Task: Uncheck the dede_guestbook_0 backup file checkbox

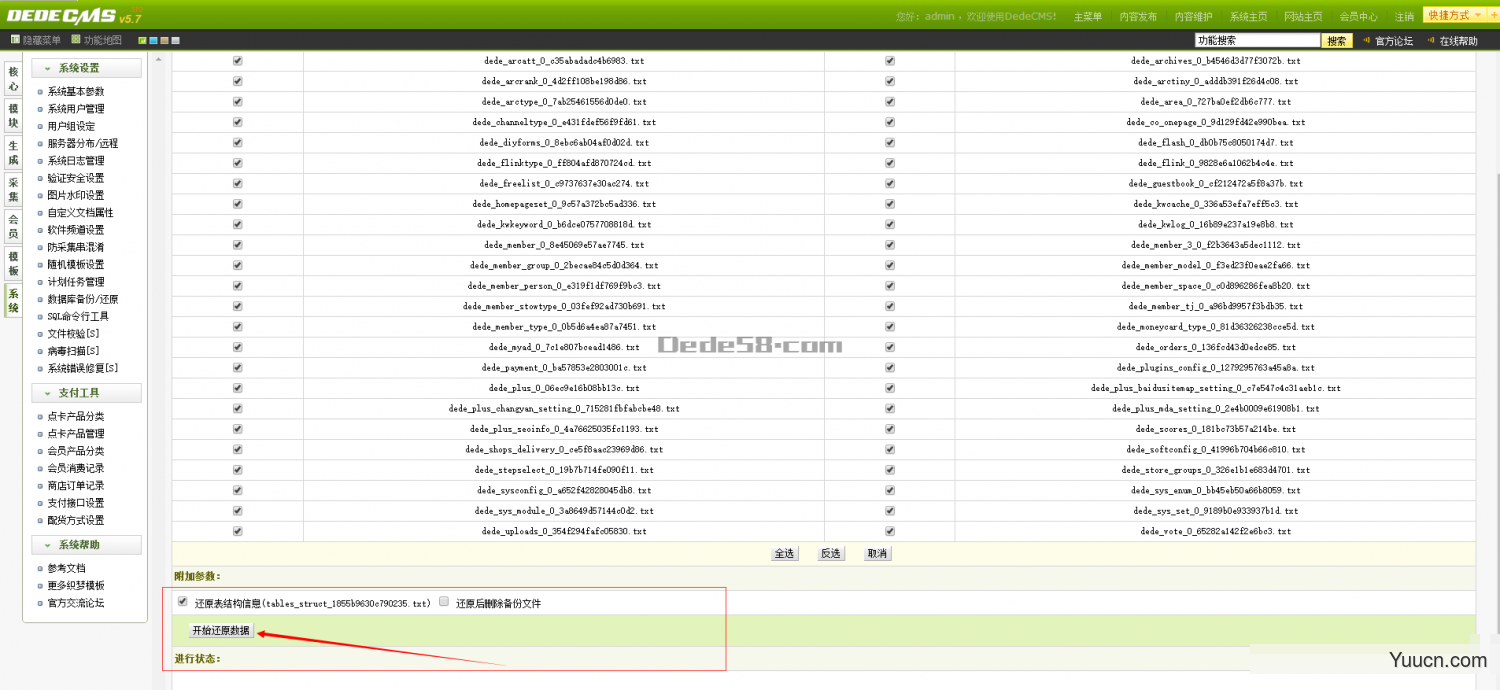Action: [890, 183]
